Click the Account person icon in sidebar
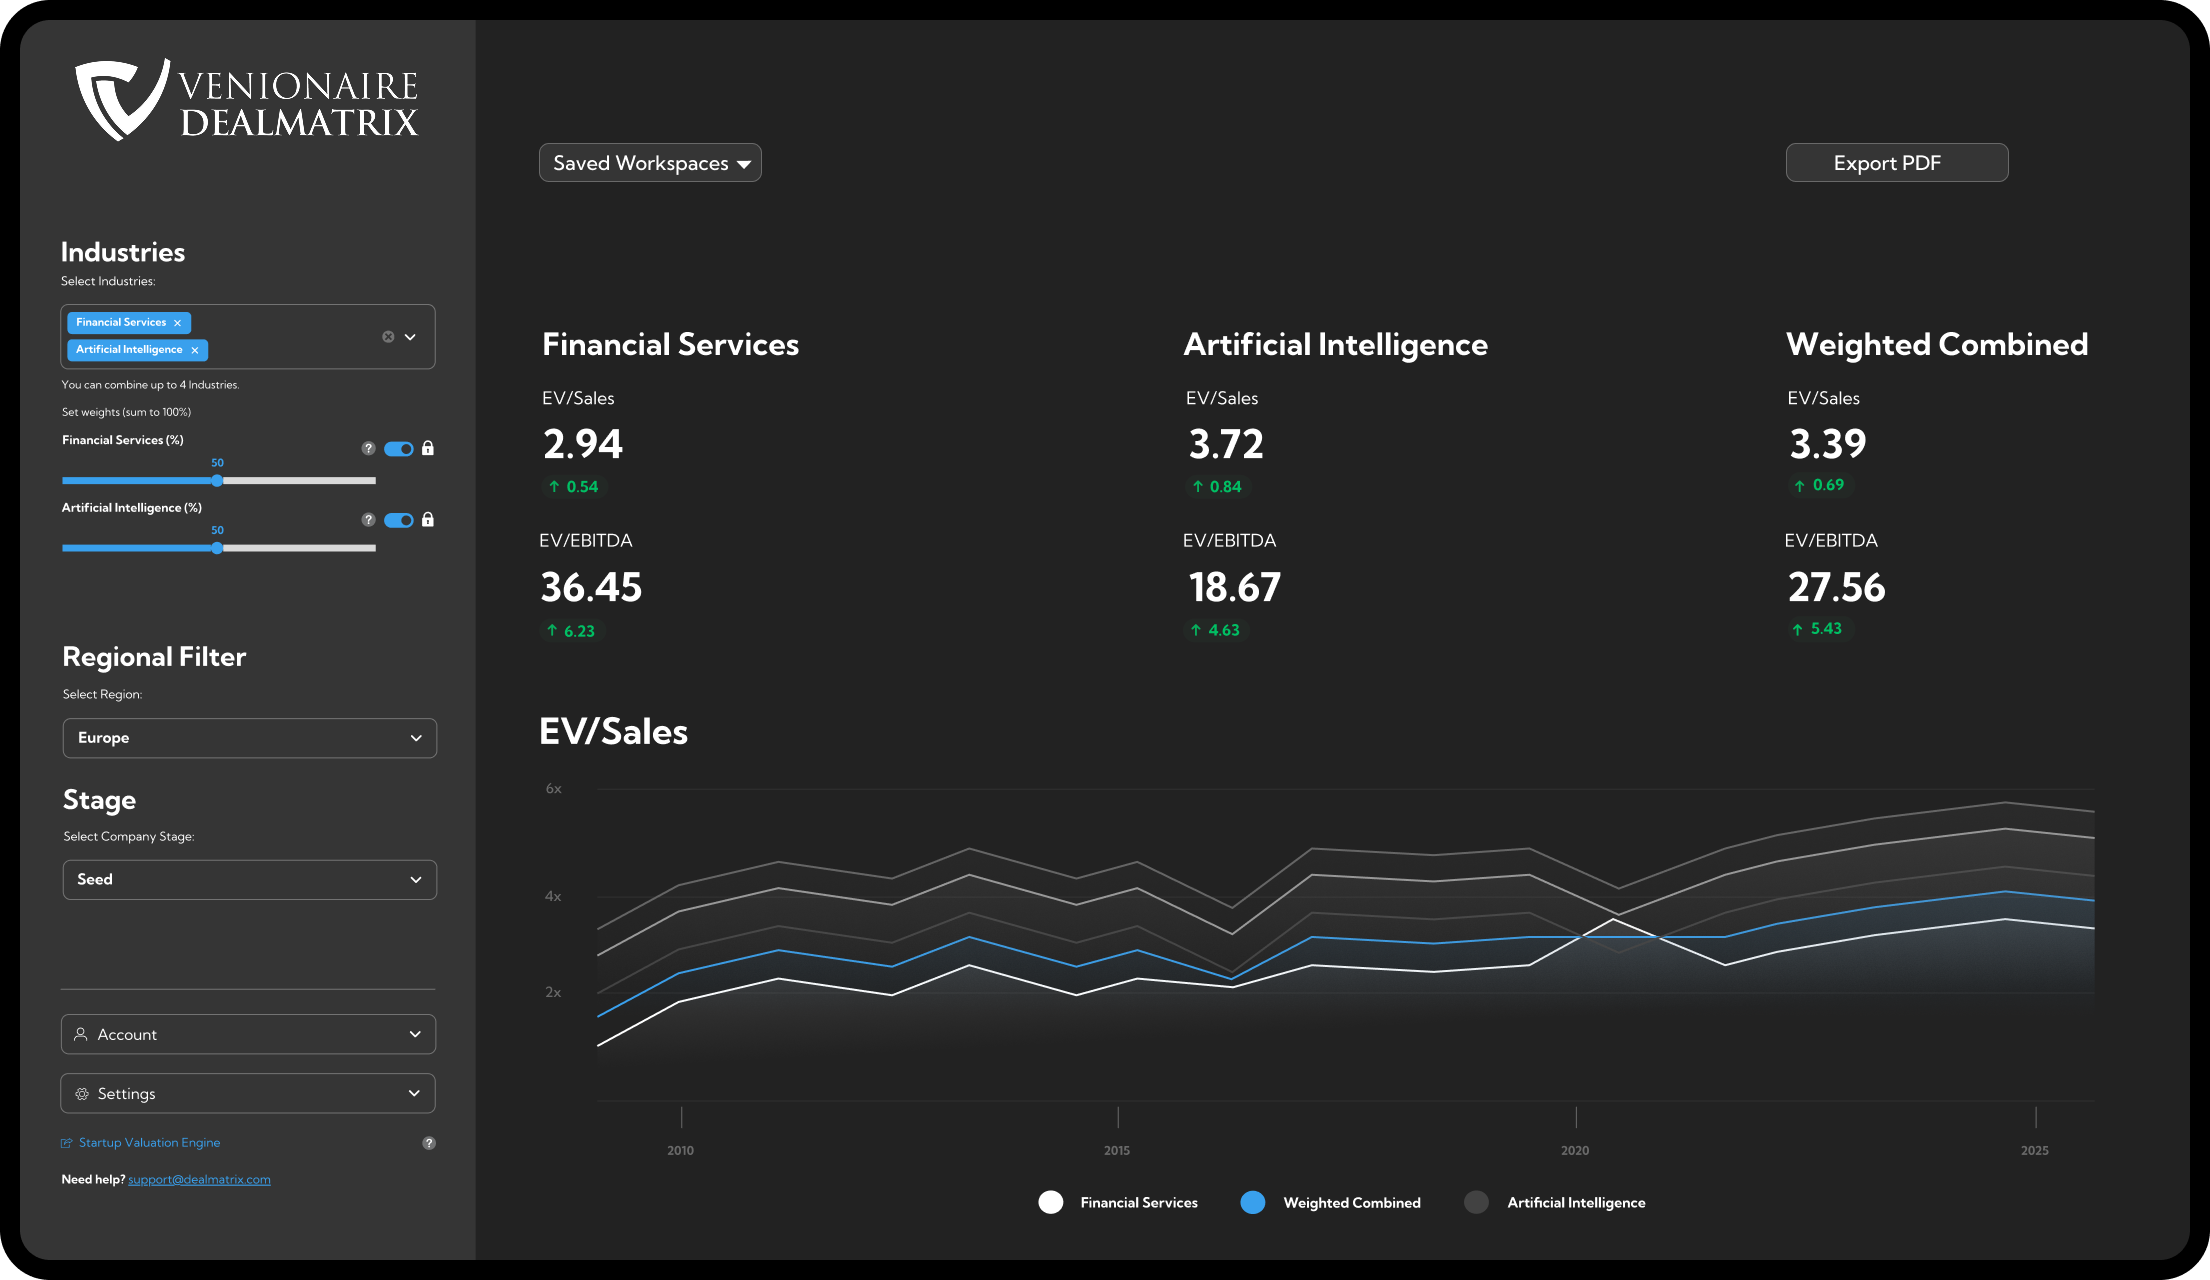This screenshot has height=1280, width=2210. [81, 1034]
